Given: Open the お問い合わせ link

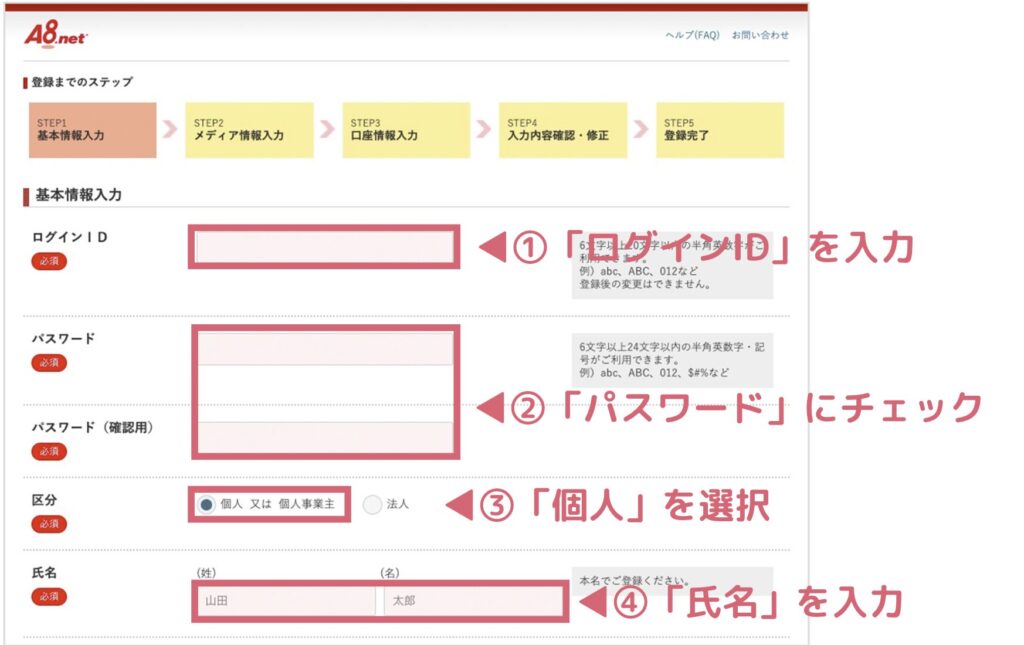Looking at the screenshot, I should [x=760, y=35].
